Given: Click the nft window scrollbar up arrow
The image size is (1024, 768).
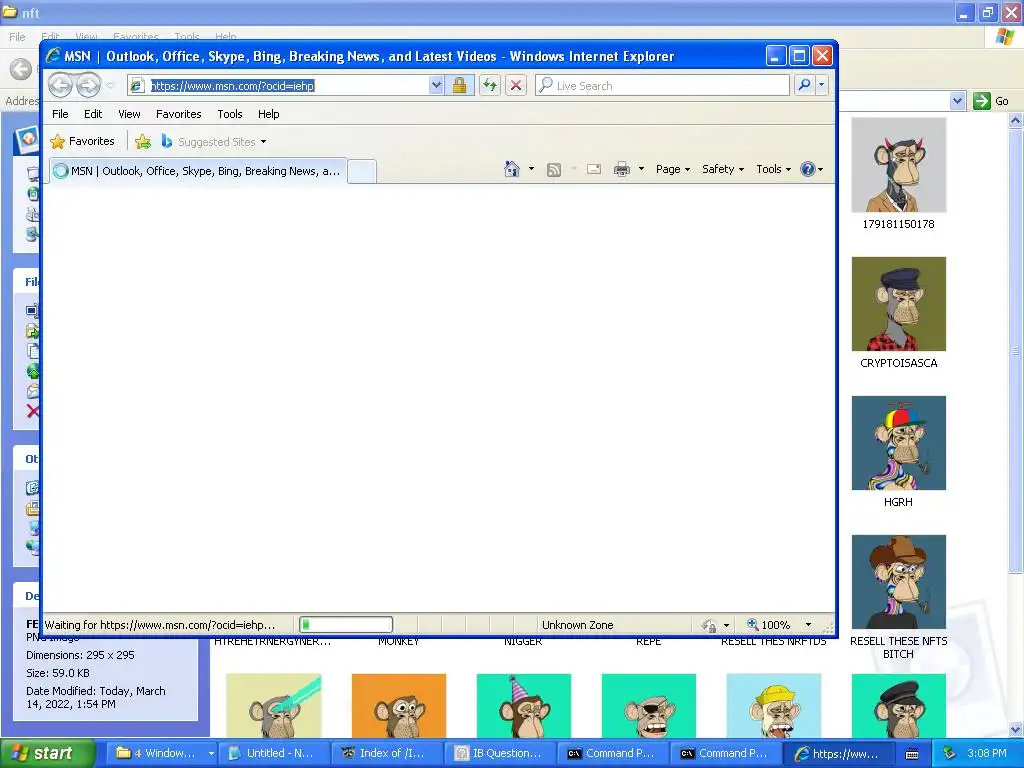Looking at the screenshot, I should coord(1016,120).
